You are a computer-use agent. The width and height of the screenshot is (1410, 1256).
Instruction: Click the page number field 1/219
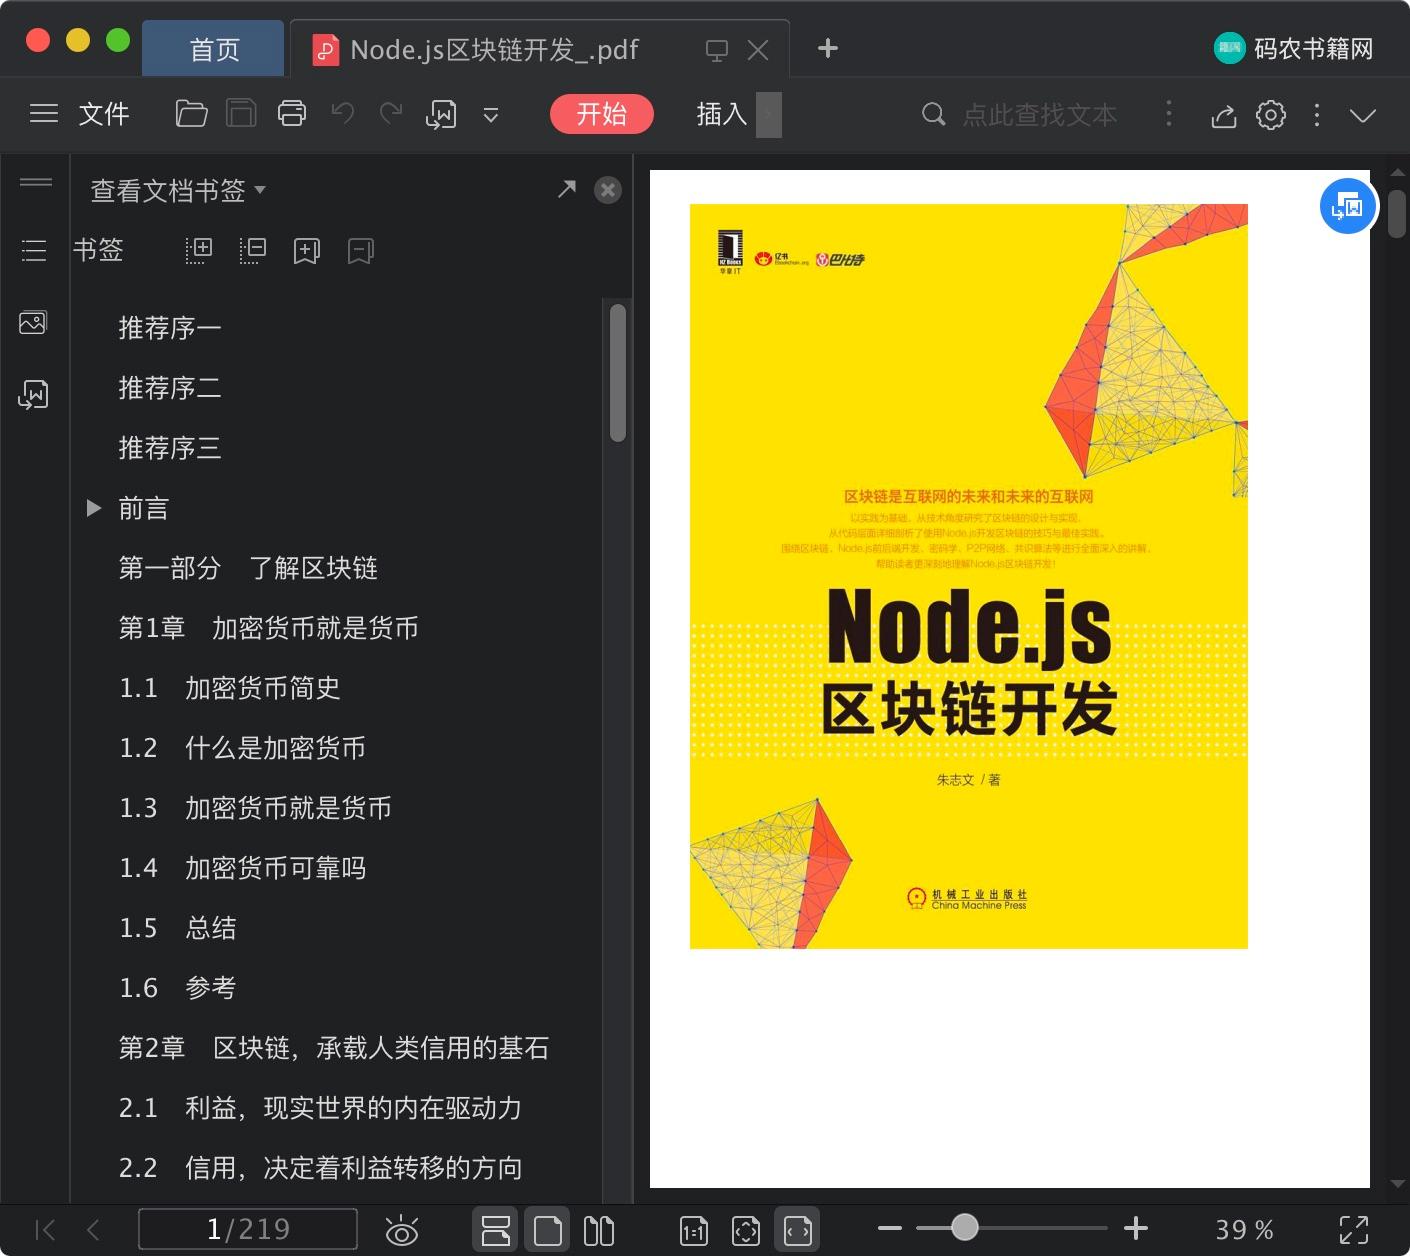point(248,1229)
